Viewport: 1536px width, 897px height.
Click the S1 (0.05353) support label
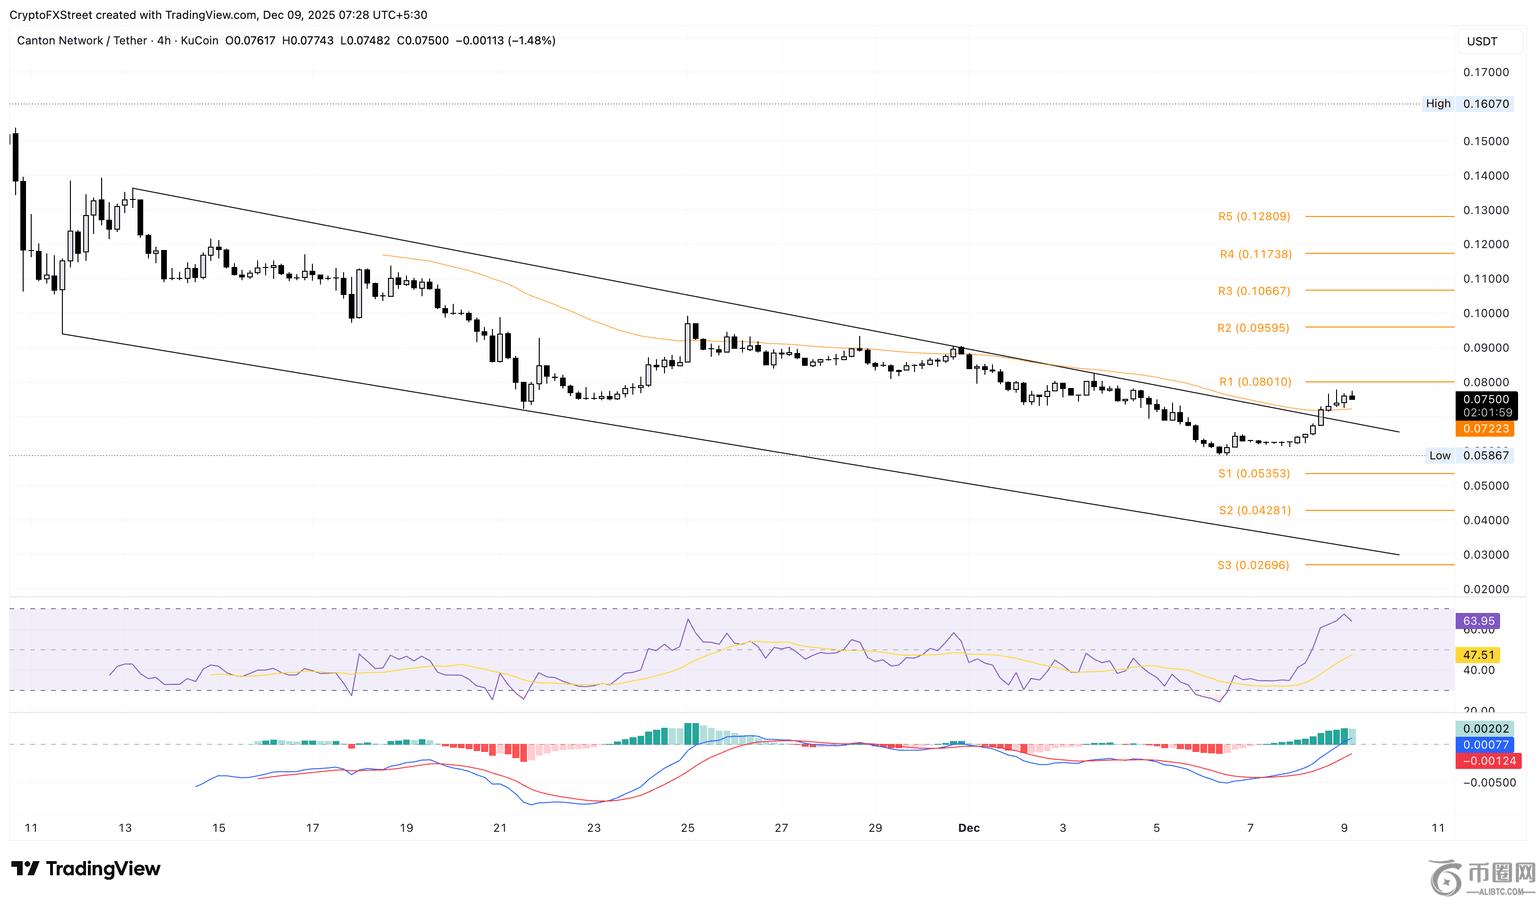coord(1254,474)
